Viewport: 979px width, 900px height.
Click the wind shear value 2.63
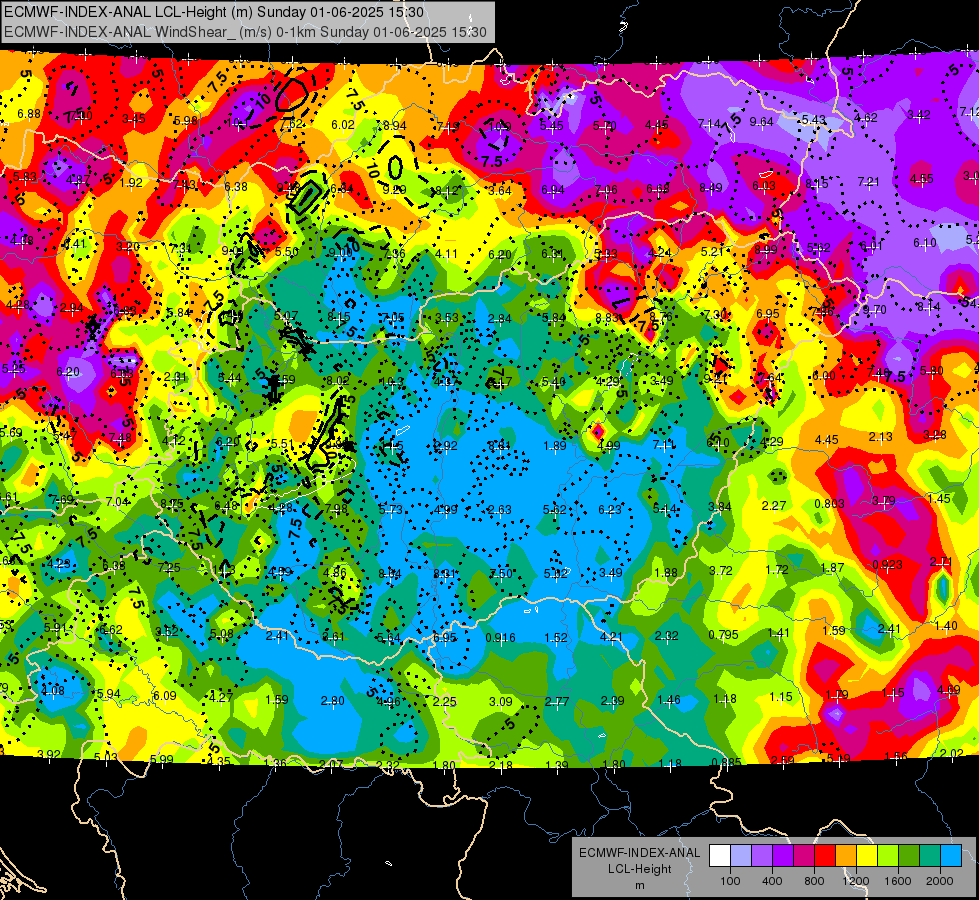pos(499,510)
